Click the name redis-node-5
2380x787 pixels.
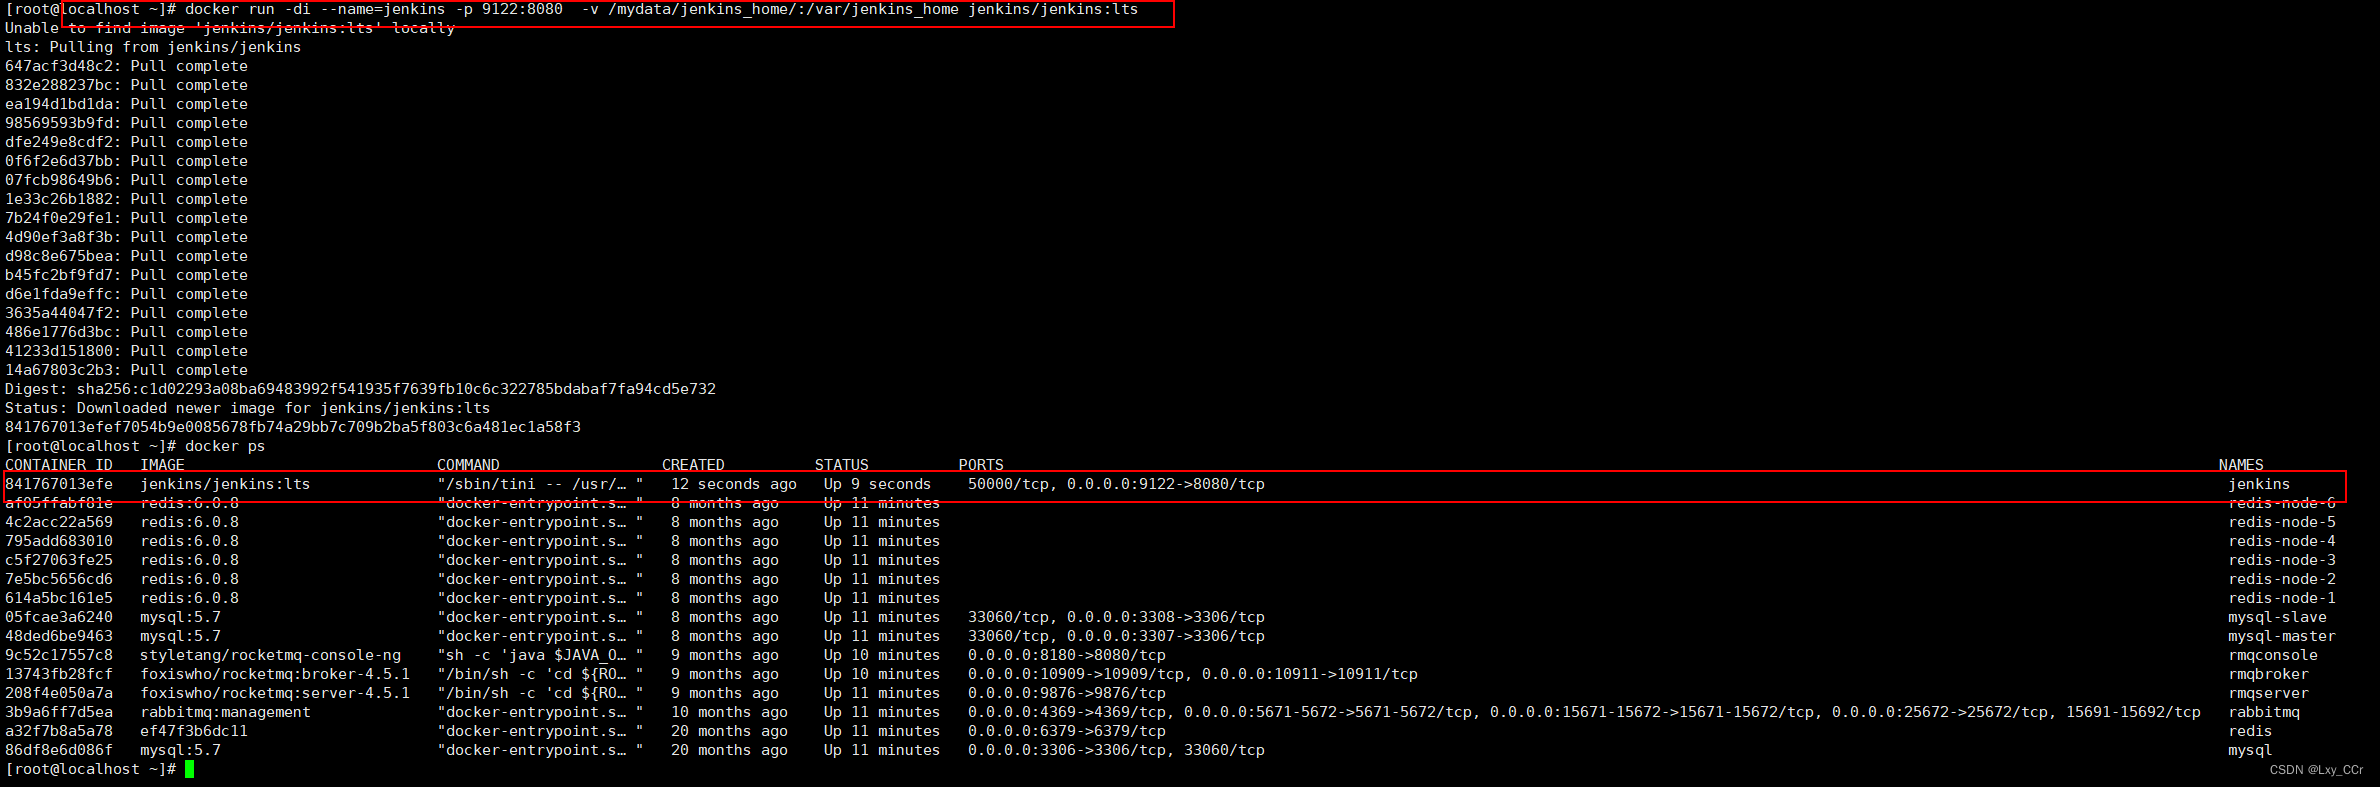2282,522
